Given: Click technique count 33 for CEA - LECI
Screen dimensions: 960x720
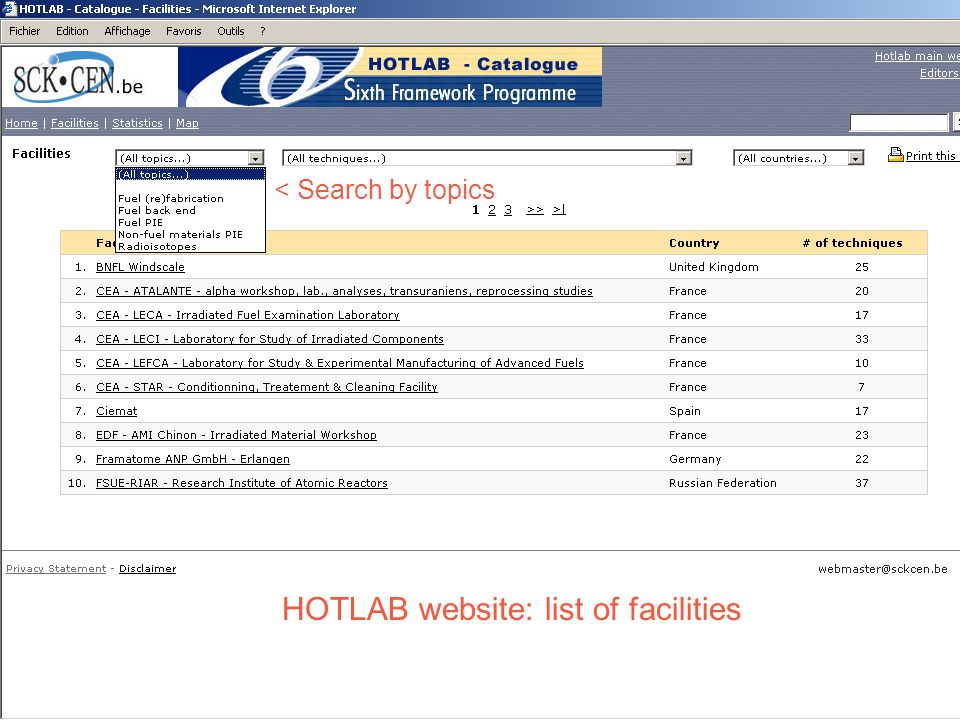Looking at the screenshot, I should [861, 339].
